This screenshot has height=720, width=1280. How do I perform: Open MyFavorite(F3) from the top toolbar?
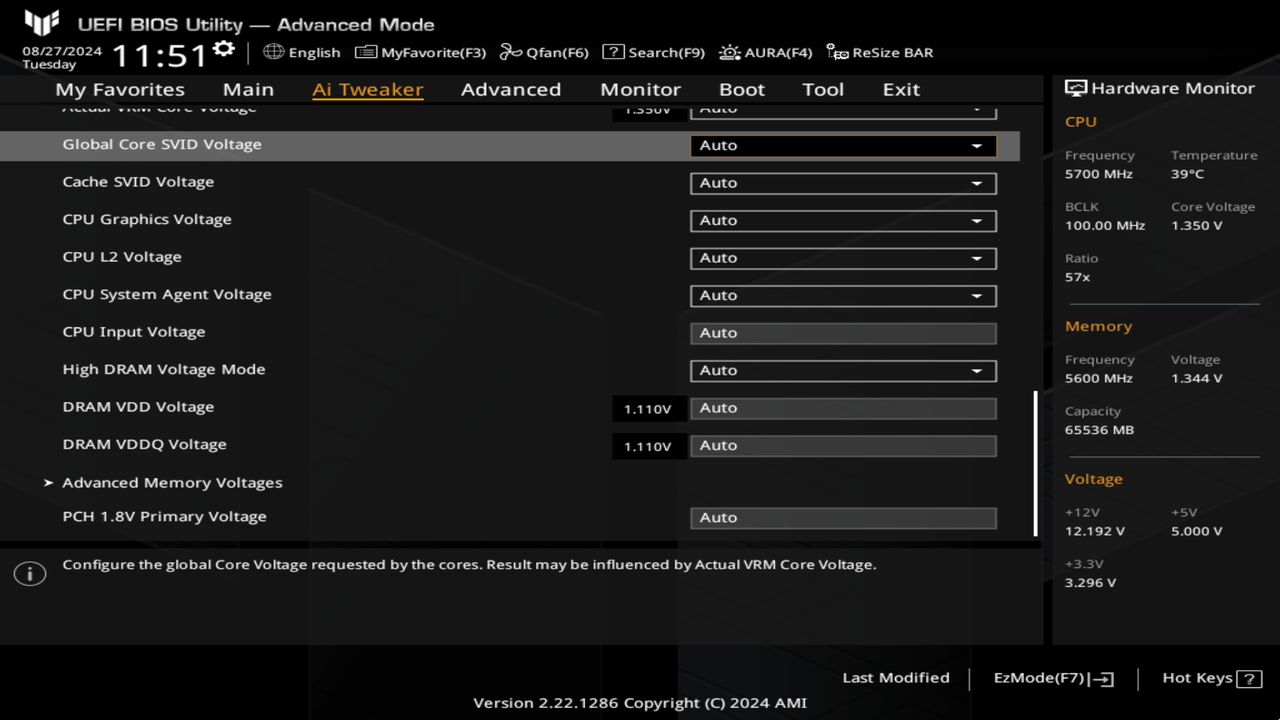click(421, 52)
